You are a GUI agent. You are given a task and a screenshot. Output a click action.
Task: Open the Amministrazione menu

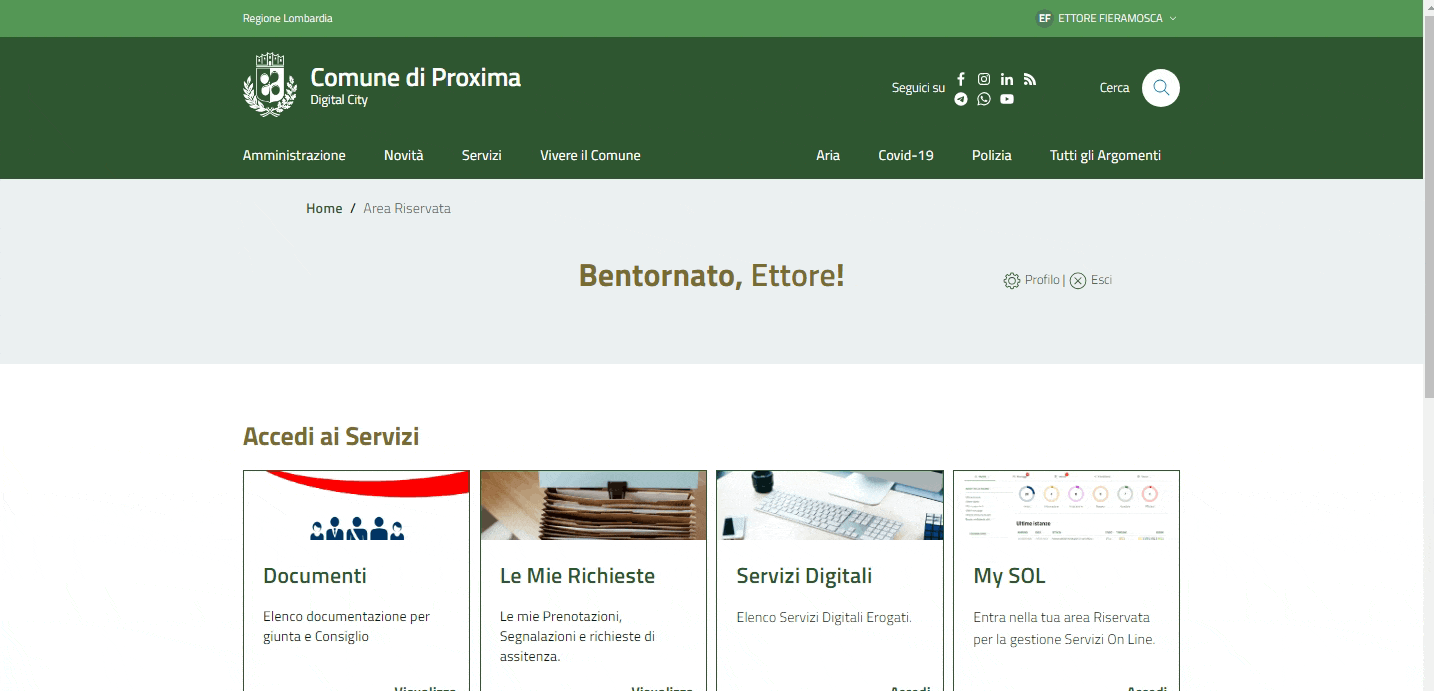pos(294,155)
